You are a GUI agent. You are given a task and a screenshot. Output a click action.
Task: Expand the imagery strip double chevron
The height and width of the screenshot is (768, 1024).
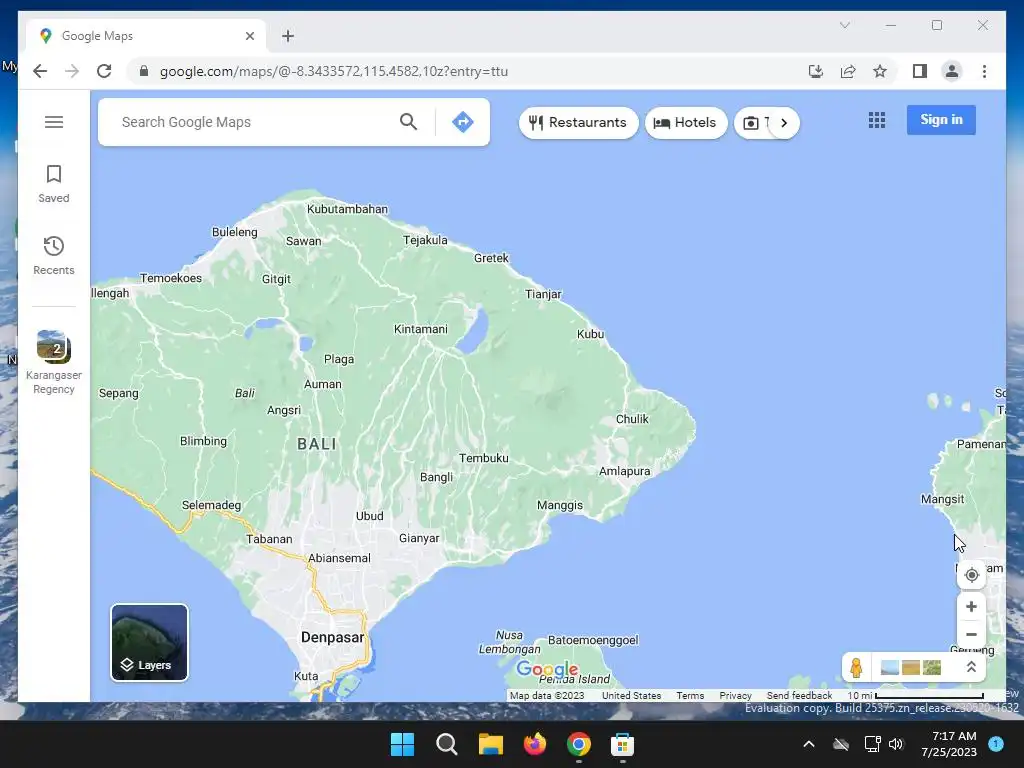(x=970, y=667)
